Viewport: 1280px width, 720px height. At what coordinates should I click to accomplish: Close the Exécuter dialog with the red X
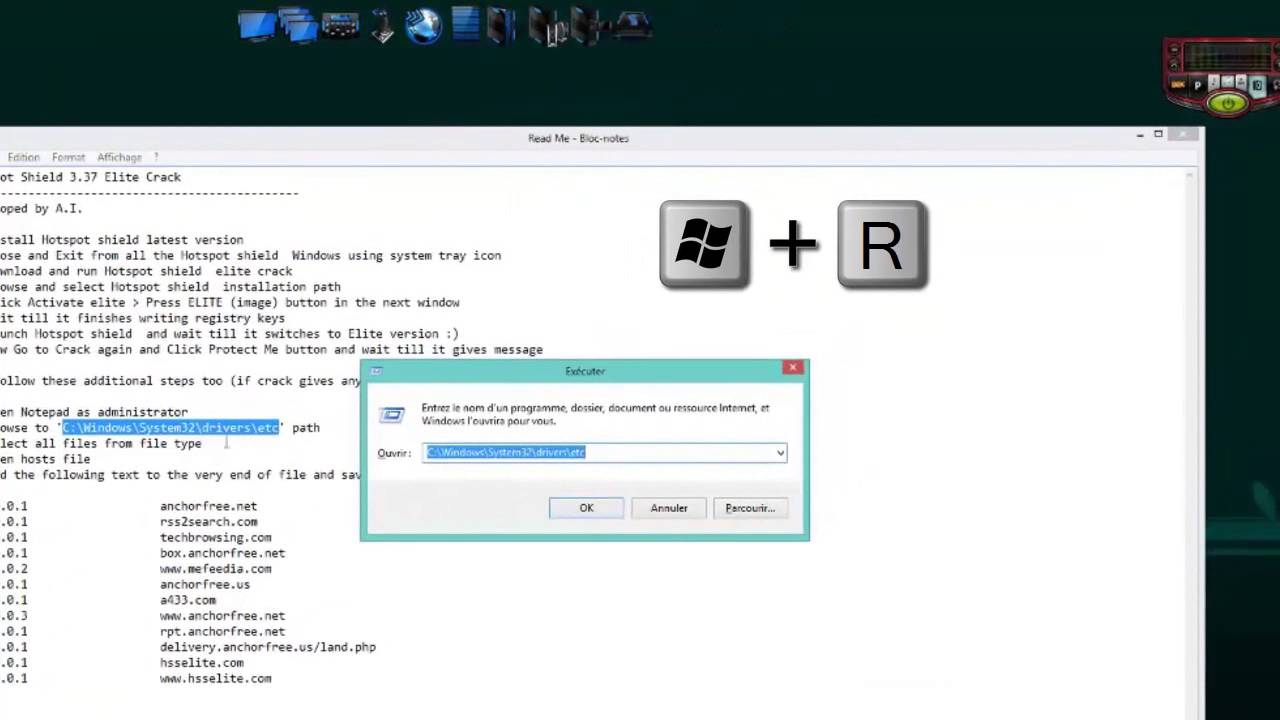pos(793,368)
